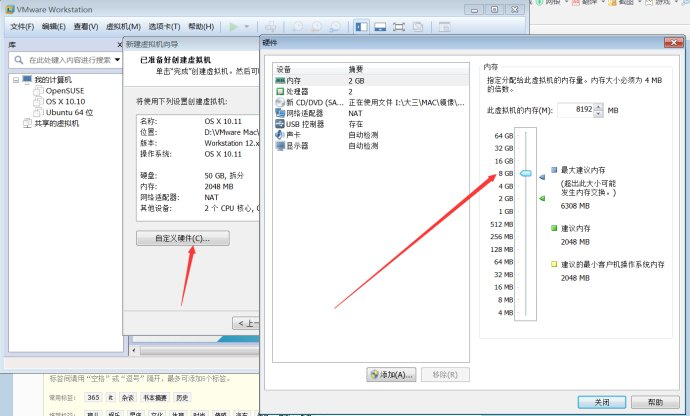The height and width of the screenshot is (416, 690).
Task: Select the 新 CD/DVD (SATA) device row
Action: (x=371, y=103)
